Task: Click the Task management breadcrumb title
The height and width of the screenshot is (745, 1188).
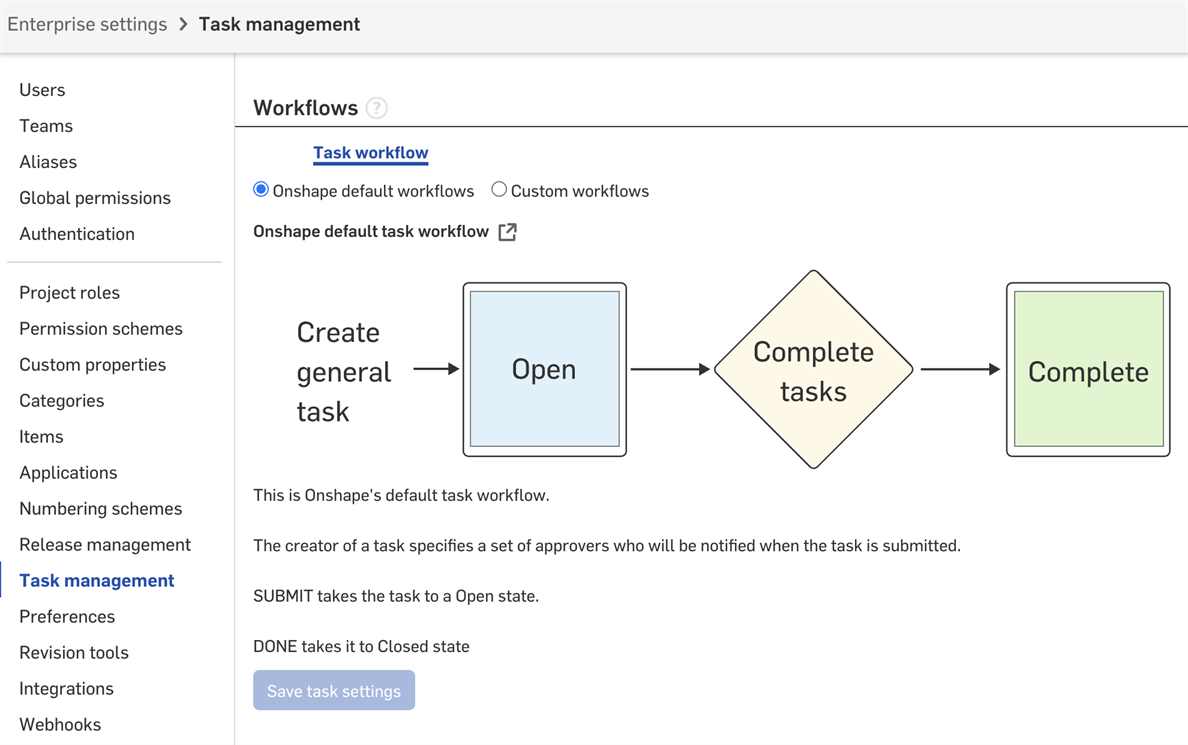Action: (x=280, y=24)
